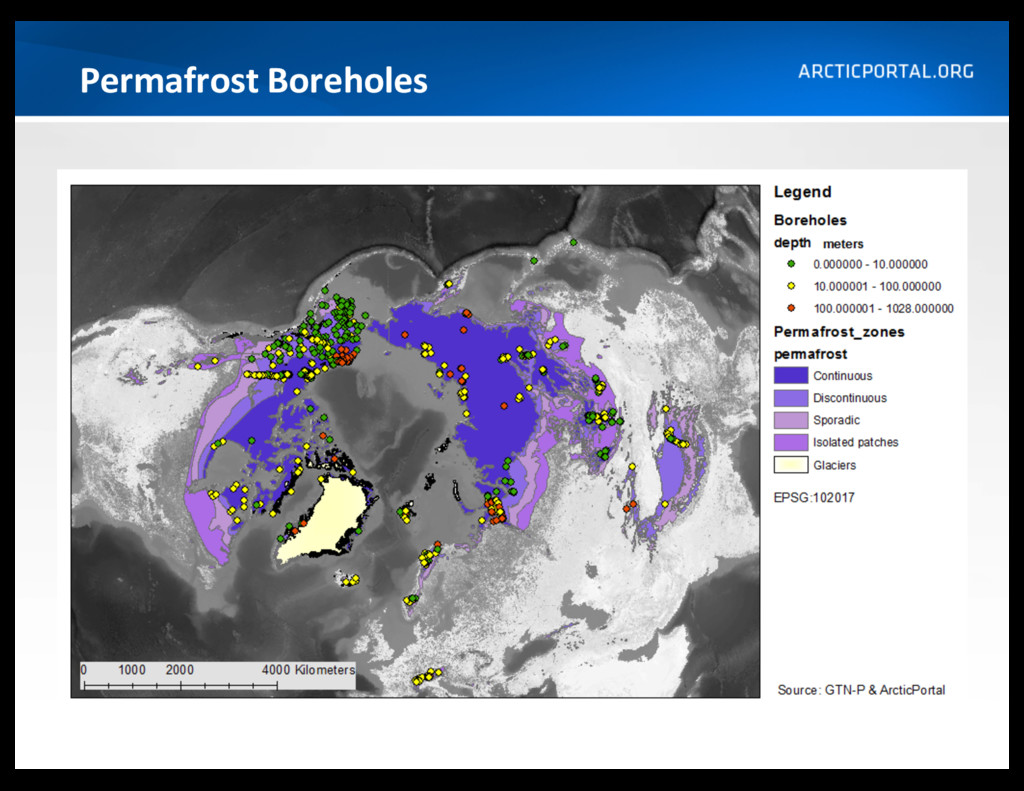Click the Permafrost_zones legend heading

[839, 332]
